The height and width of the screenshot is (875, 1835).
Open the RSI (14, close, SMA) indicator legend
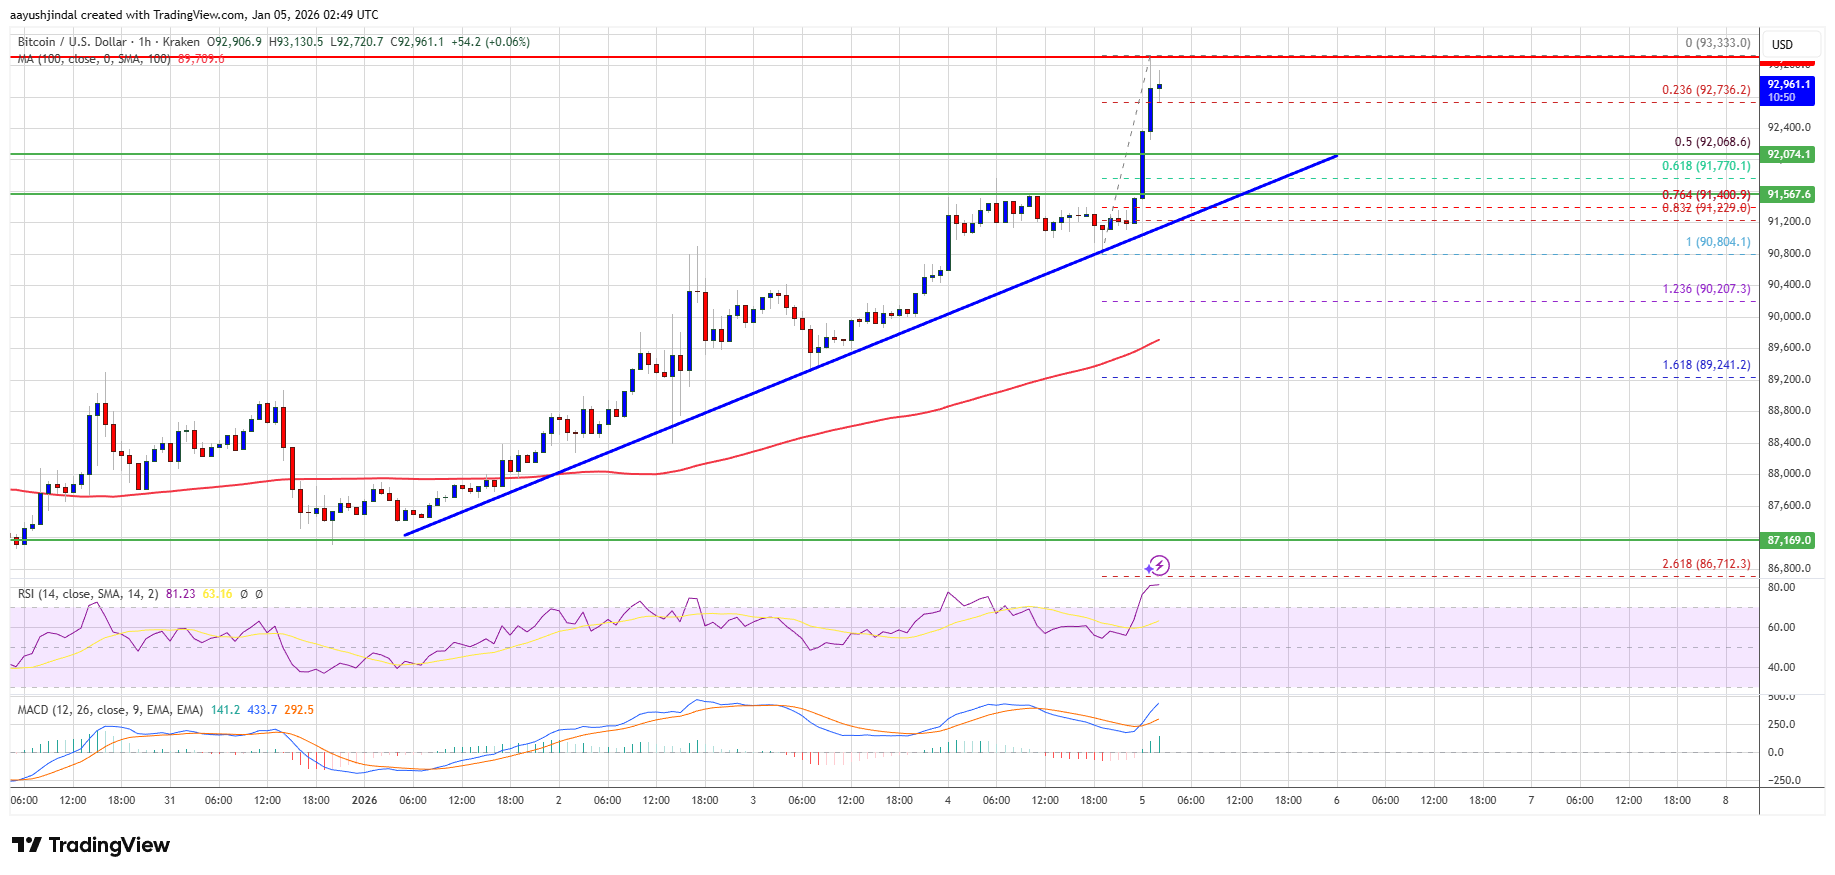coord(88,594)
